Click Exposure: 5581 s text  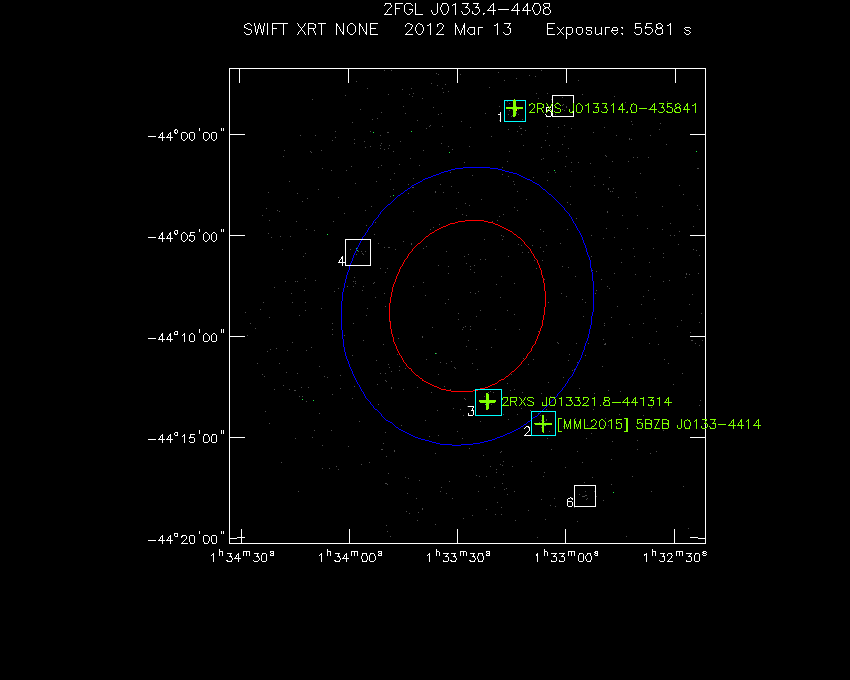pos(619,29)
